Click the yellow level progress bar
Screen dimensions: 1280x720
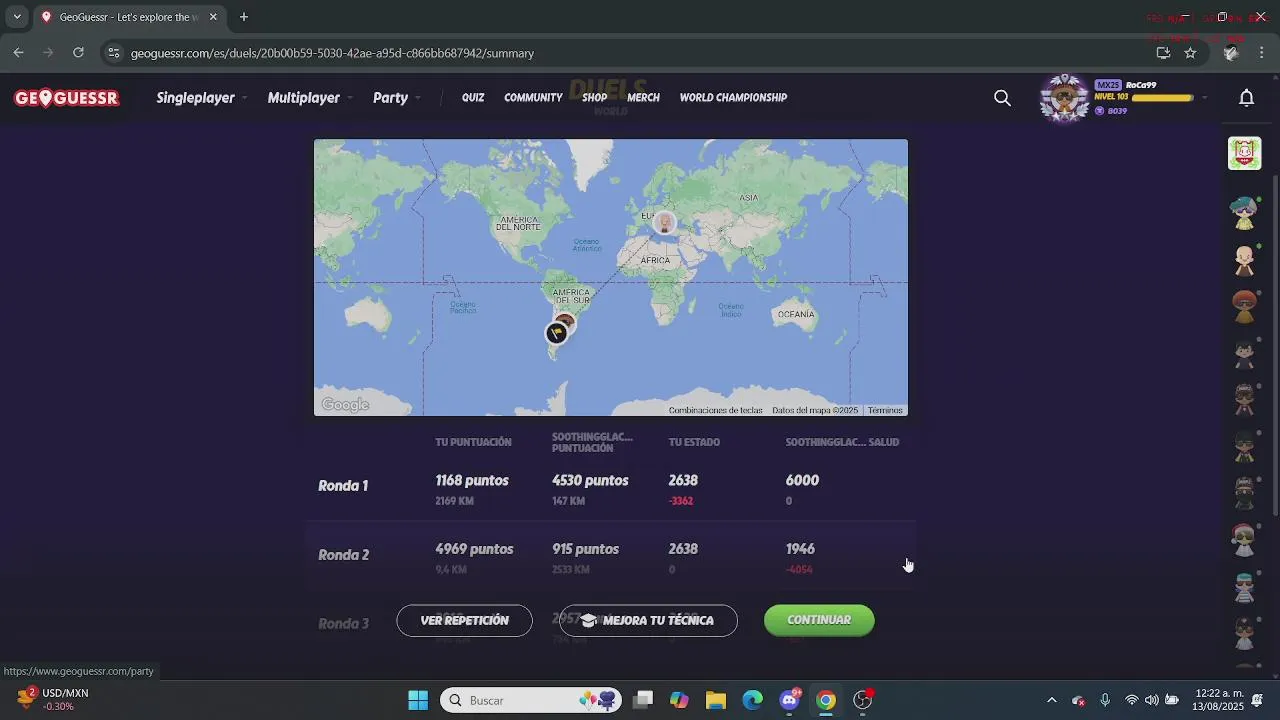pyautogui.click(x=1160, y=98)
